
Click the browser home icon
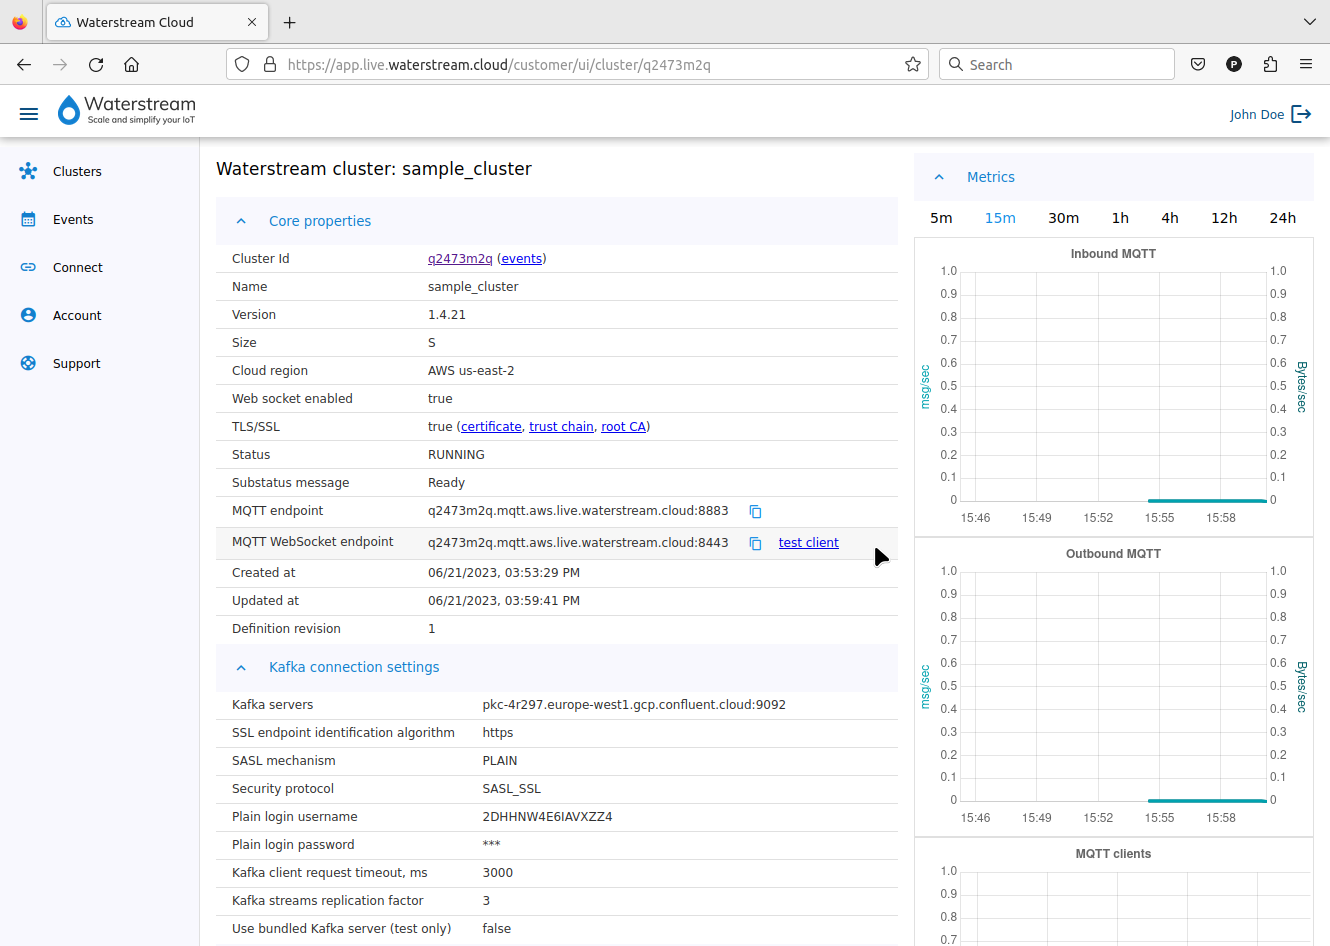131,64
